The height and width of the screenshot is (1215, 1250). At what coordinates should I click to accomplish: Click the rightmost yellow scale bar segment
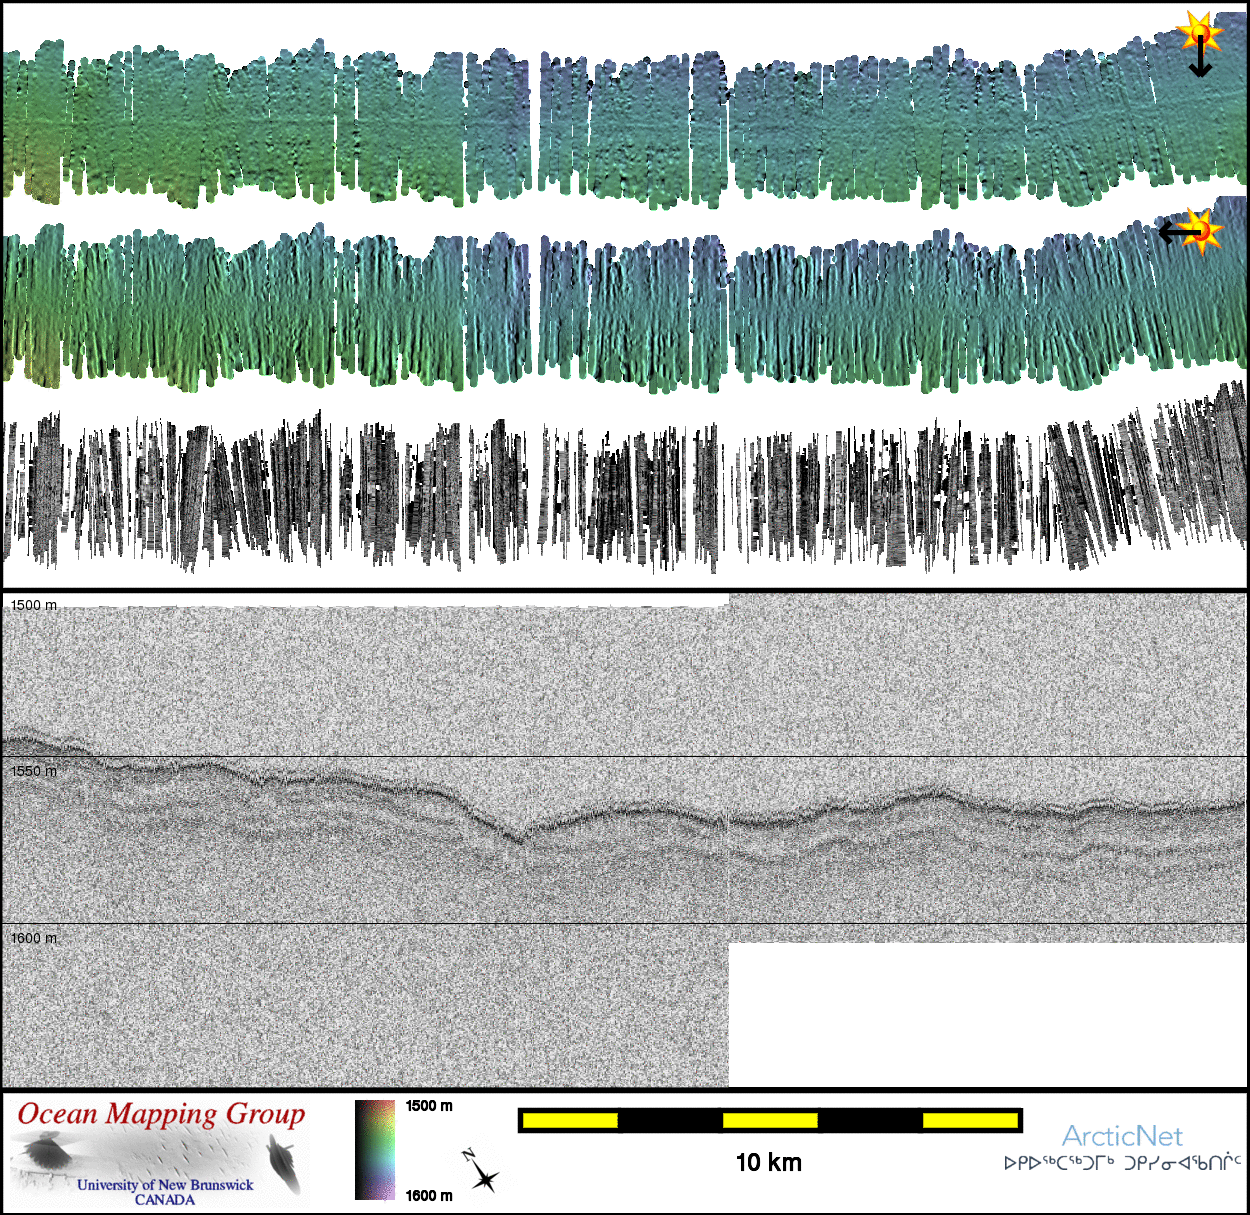969,1120
